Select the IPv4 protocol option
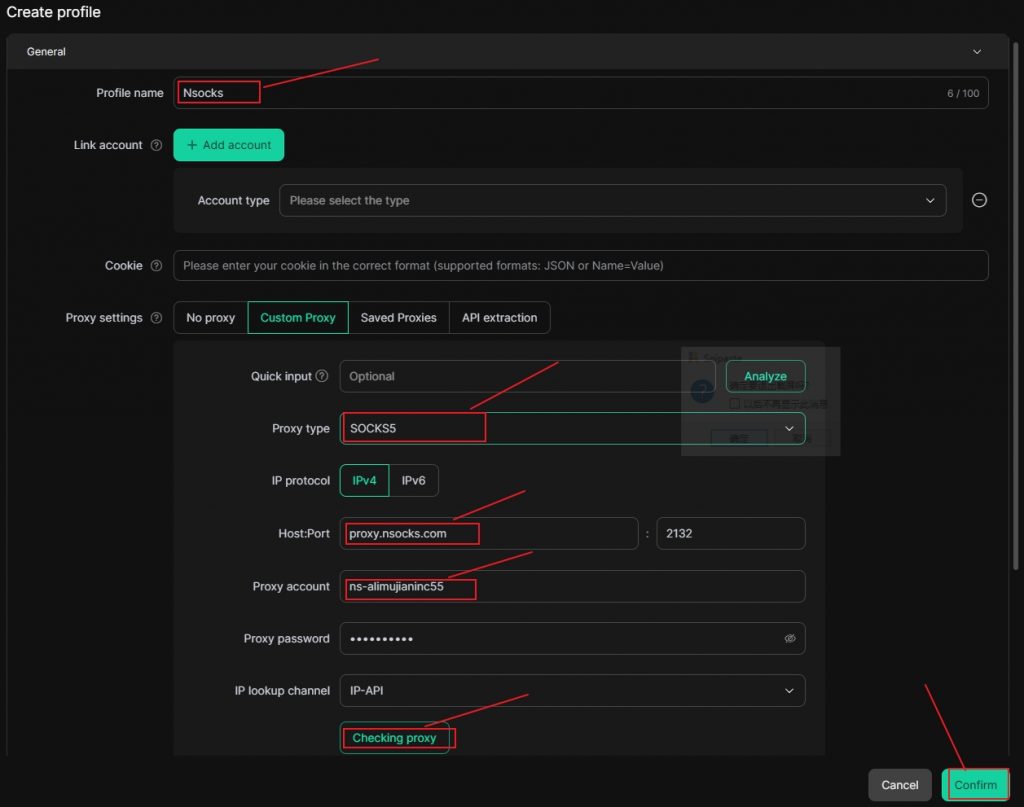 (363, 480)
